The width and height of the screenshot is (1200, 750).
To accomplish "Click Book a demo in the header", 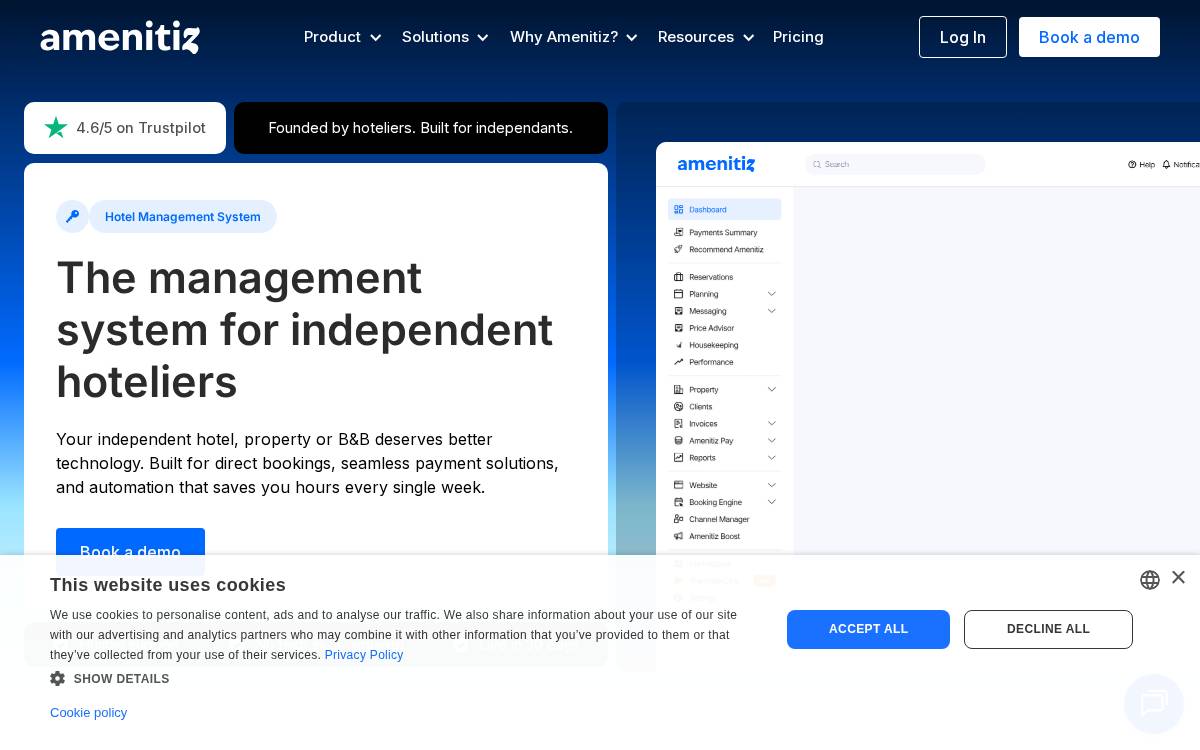I will pyautogui.click(x=1089, y=37).
